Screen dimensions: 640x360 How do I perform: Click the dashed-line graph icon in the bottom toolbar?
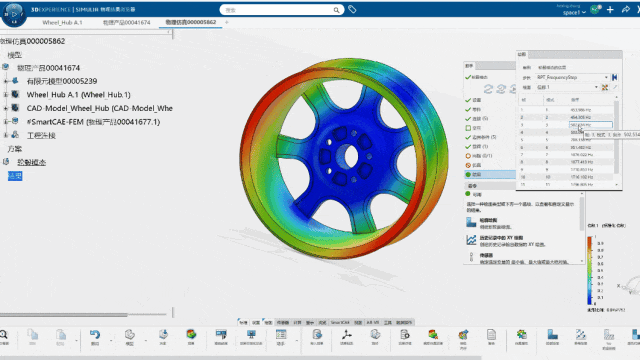580,335
